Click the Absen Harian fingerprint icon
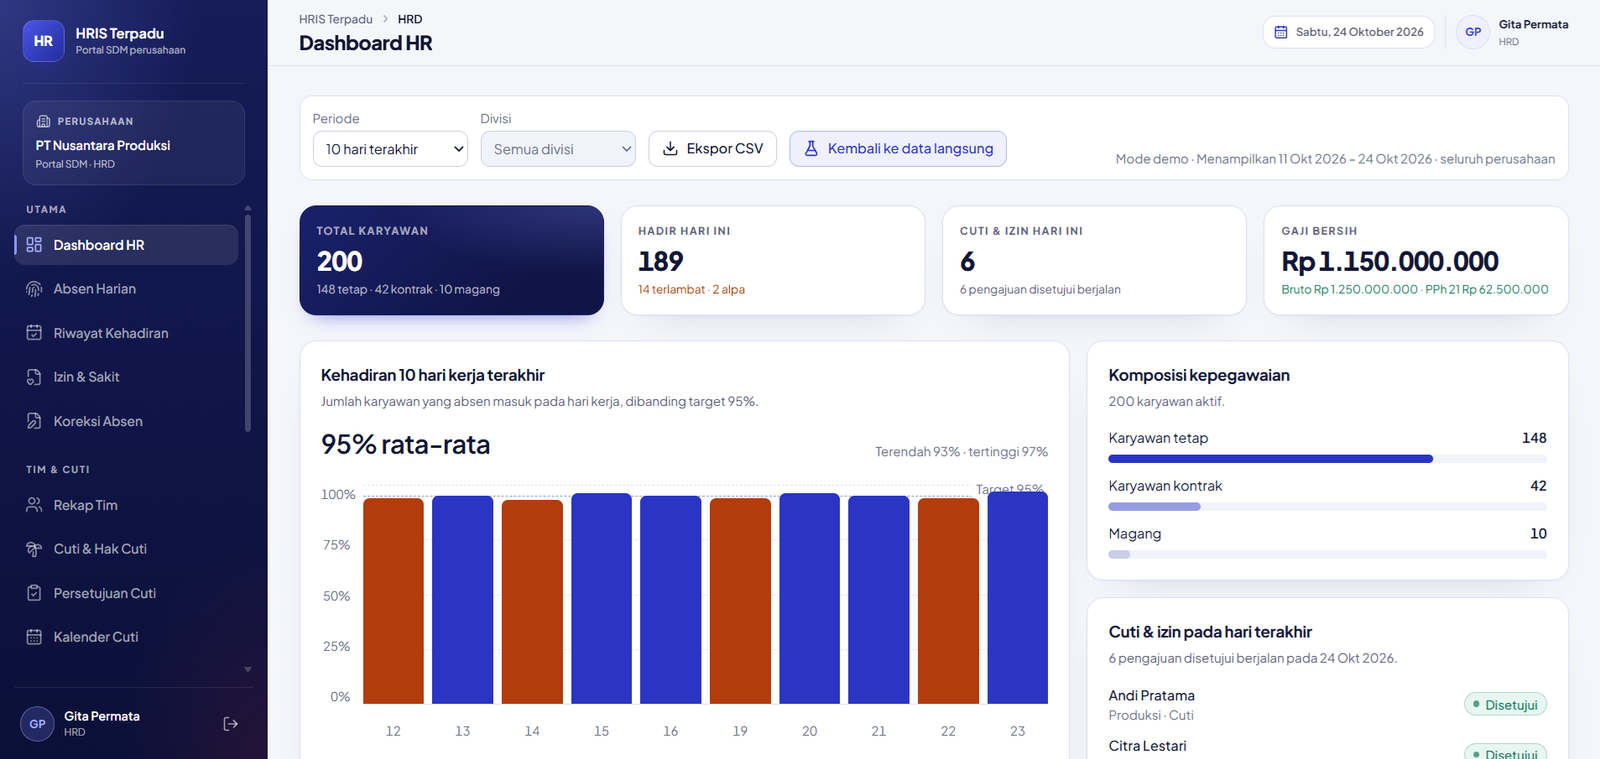 (x=34, y=289)
